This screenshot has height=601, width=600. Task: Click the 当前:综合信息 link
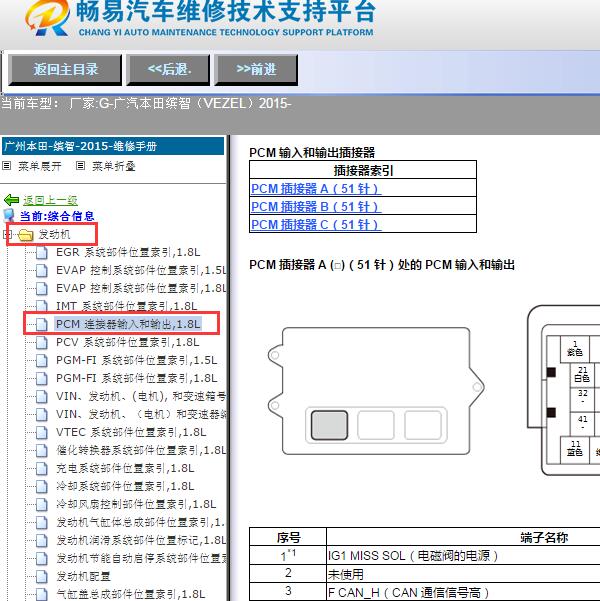click(x=57, y=216)
